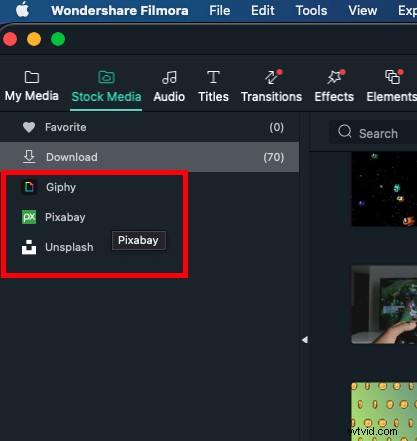
Task: Open the Apple menu
Action: point(23,10)
